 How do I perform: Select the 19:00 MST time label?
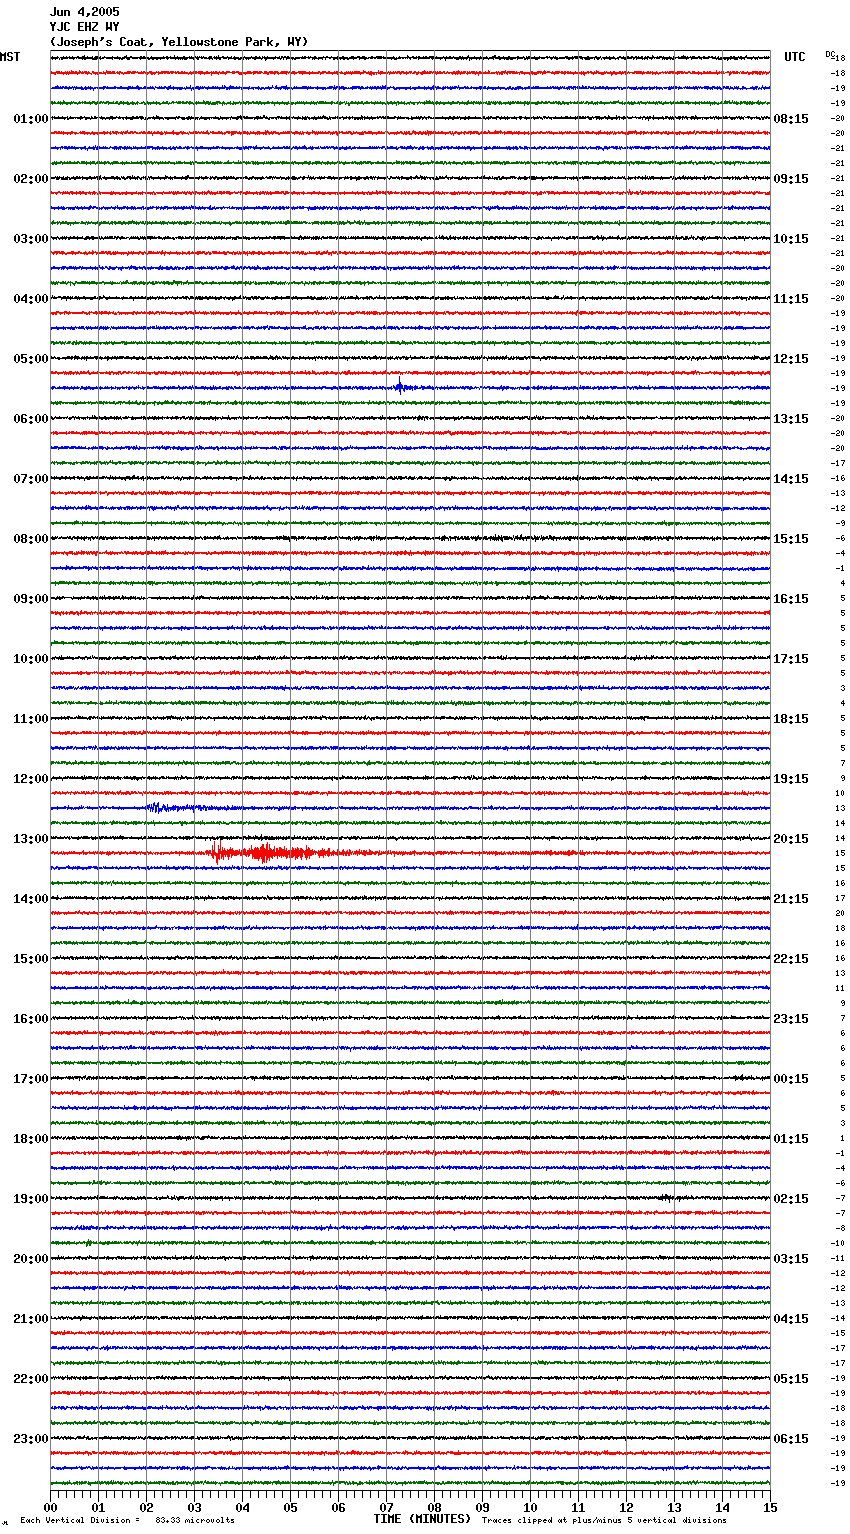tap(31, 1199)
